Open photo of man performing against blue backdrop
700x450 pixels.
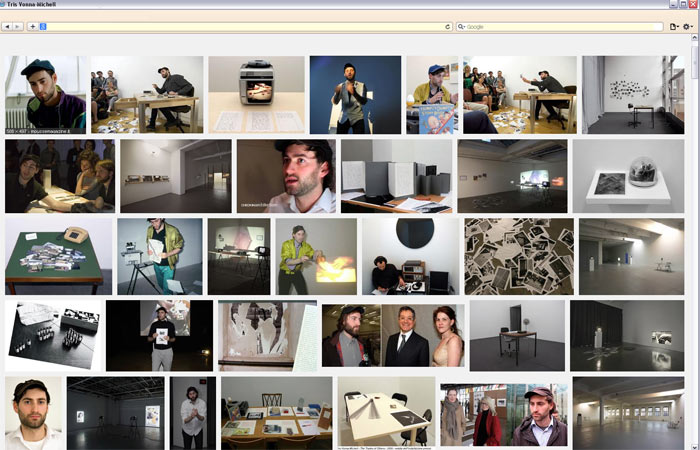pos(355,95)
